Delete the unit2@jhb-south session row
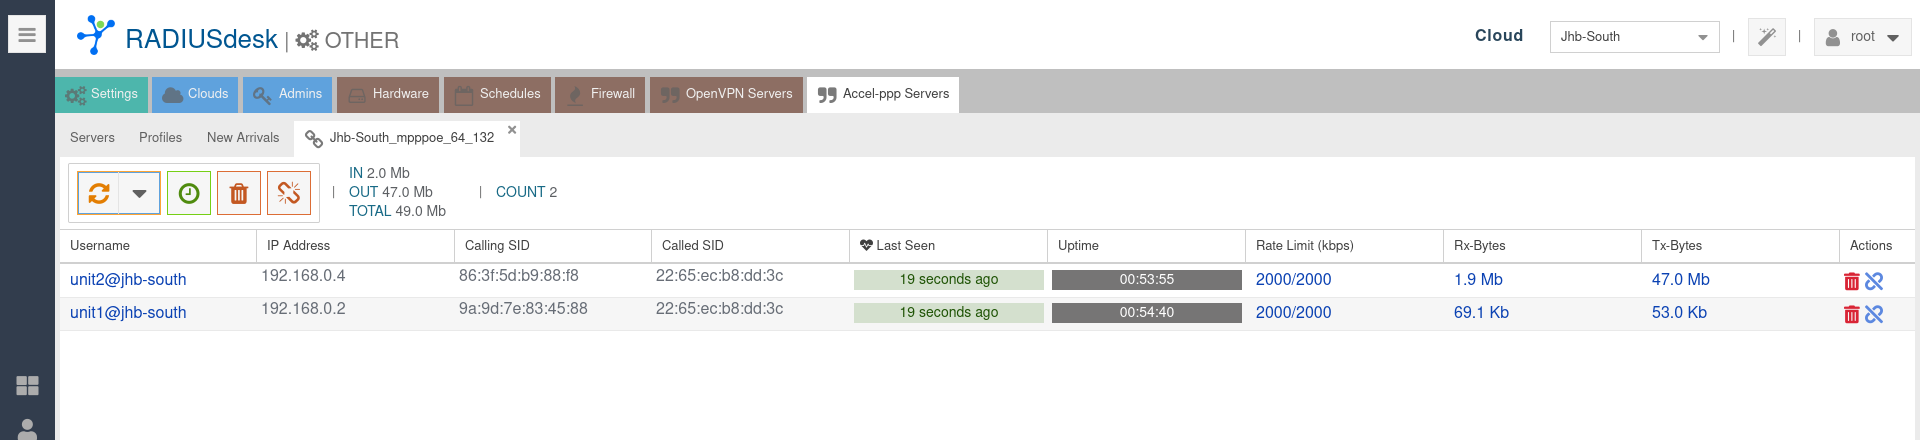Screen dimensions: 1920x440 pos(1851,282)
